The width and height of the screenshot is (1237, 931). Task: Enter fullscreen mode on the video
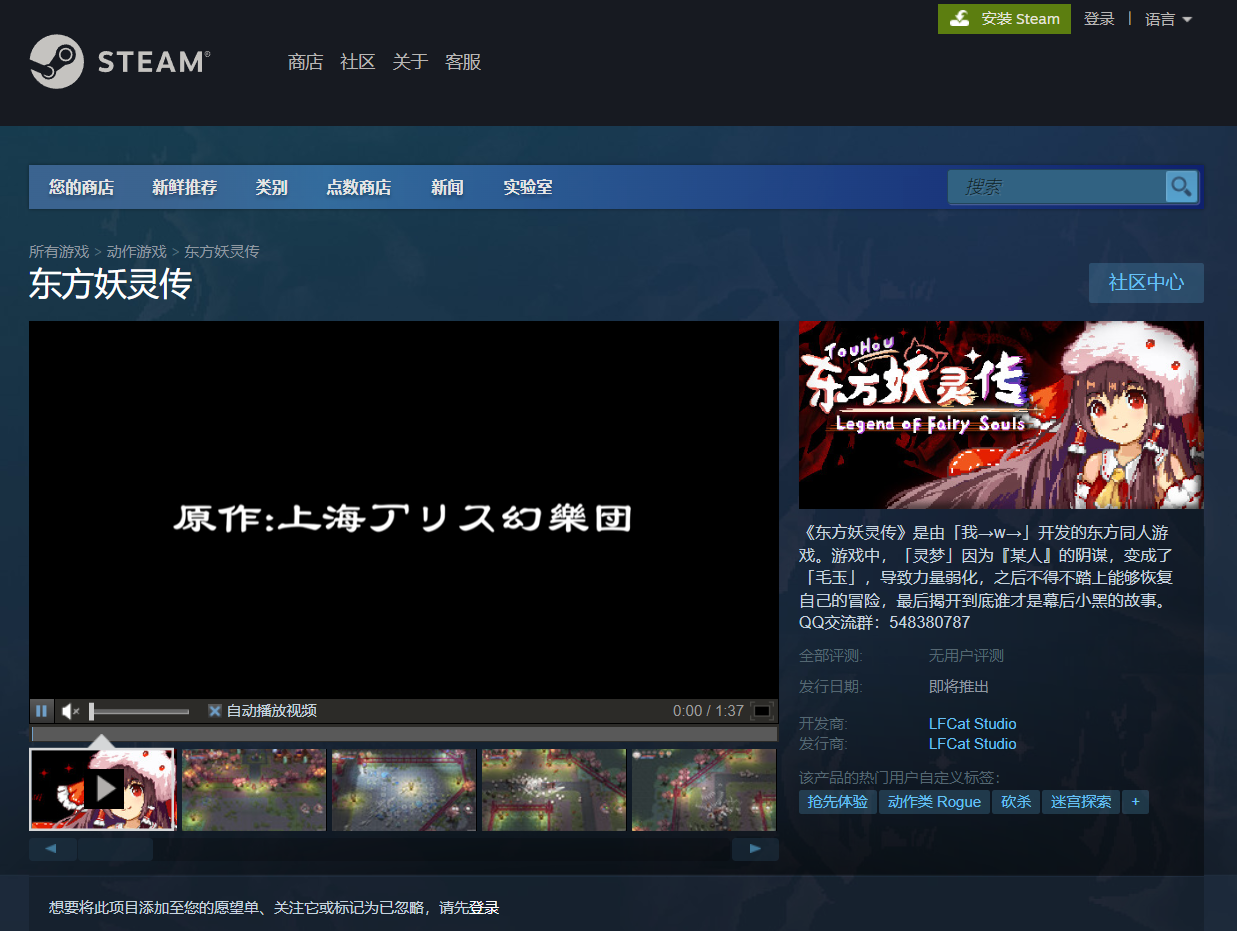[x=762, y=710]
